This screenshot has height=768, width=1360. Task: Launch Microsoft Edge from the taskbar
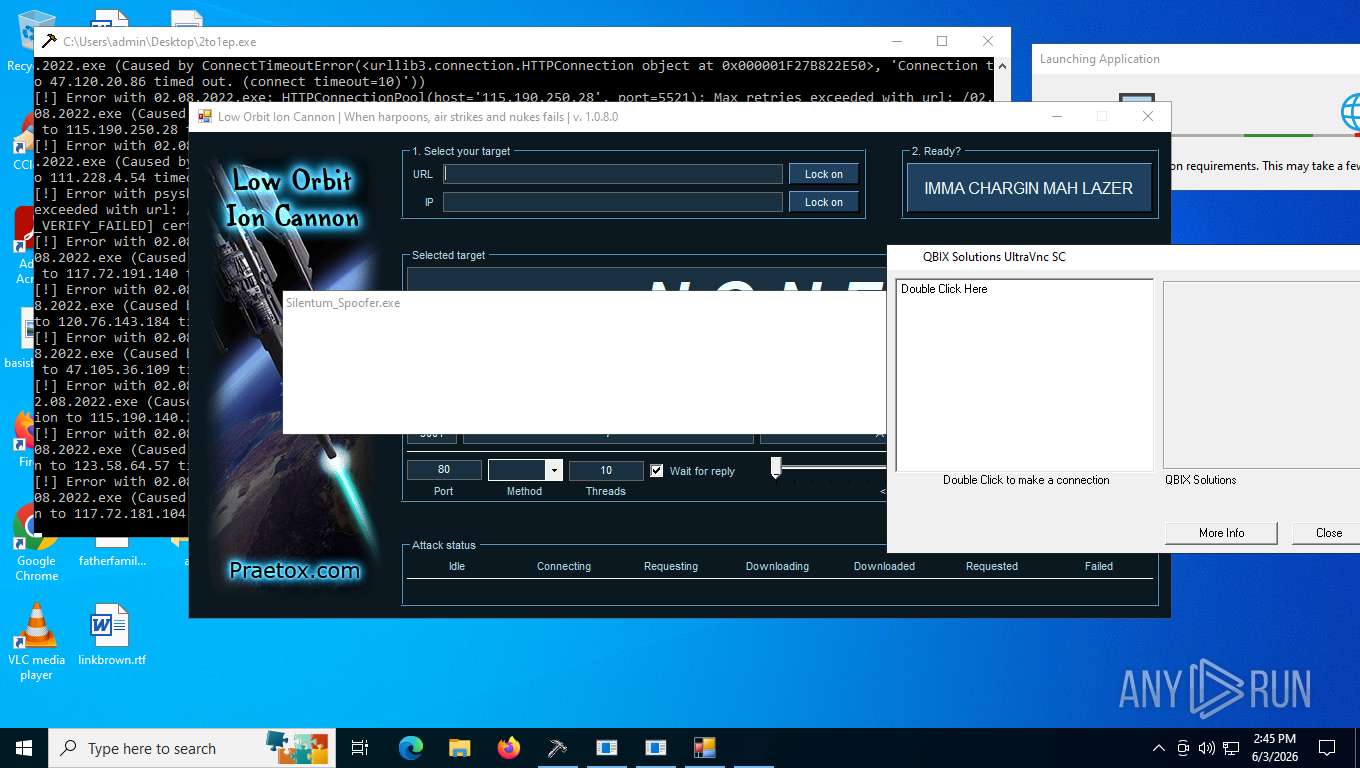[x=411, y=748]
